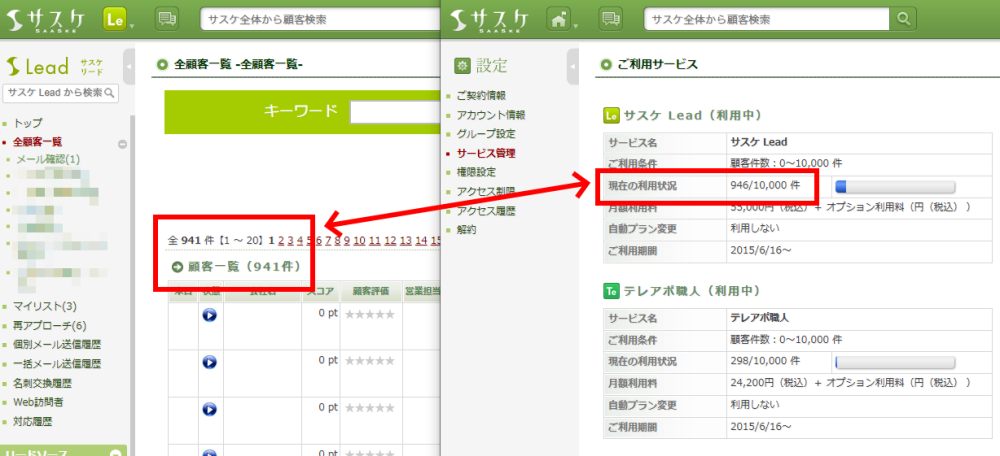The width and height of the screenshot is (1000, 456).
Task: Click the magnifier search button in settings window
Action: point(902,20)
